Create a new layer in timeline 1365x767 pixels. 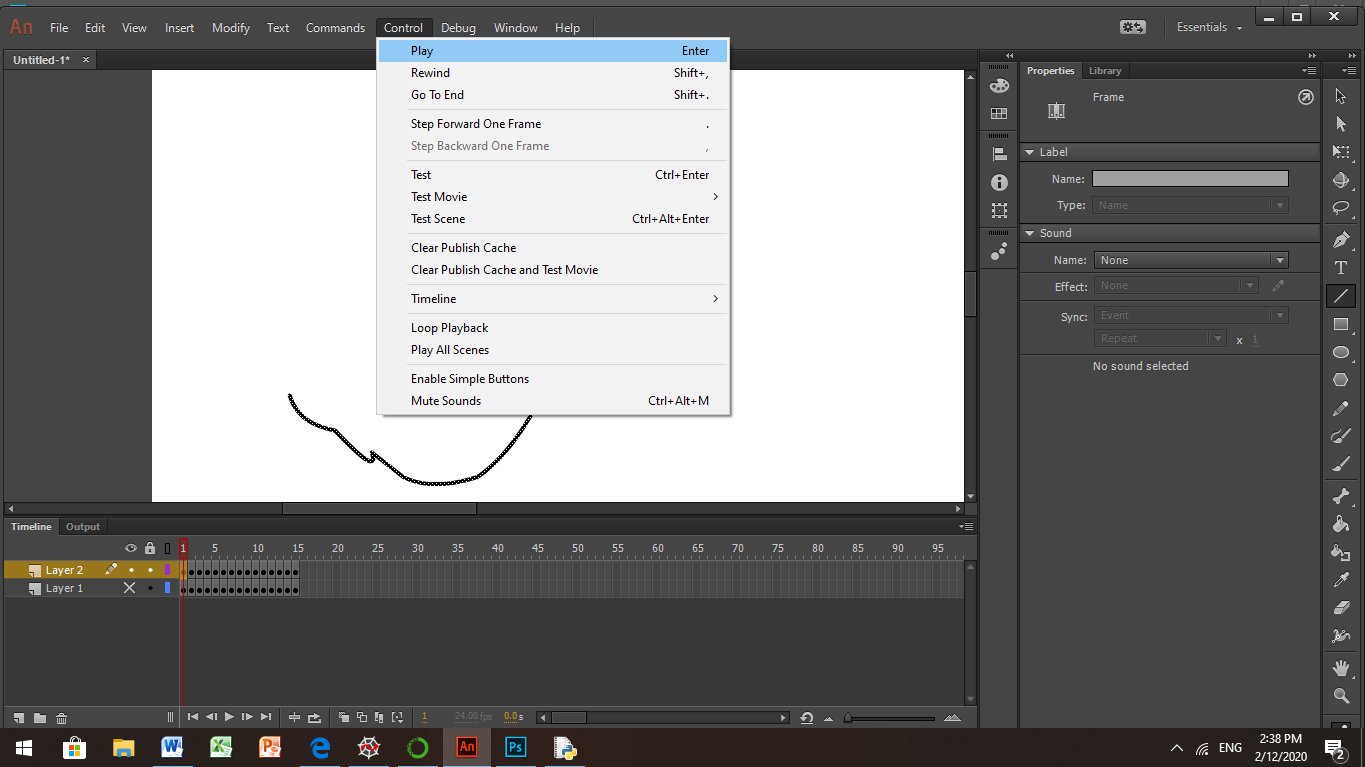(x=19, y=718)
